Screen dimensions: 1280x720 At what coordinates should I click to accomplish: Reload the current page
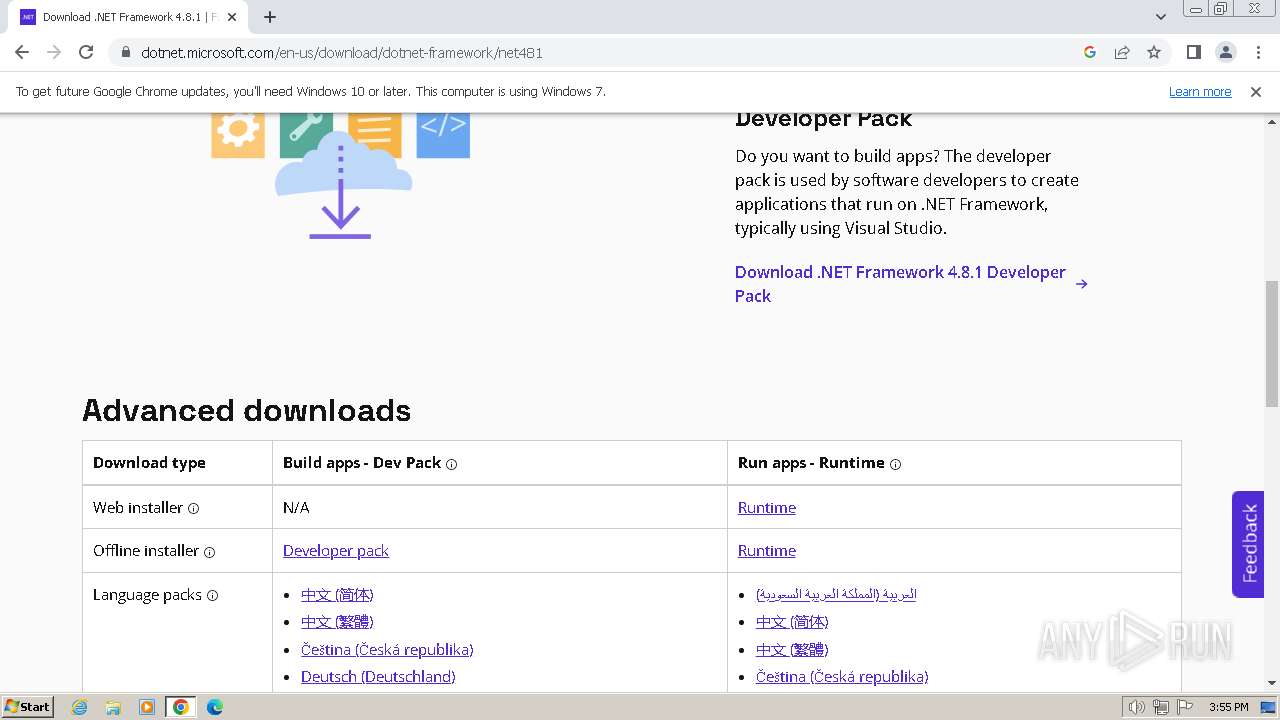(x=86, y=52)
